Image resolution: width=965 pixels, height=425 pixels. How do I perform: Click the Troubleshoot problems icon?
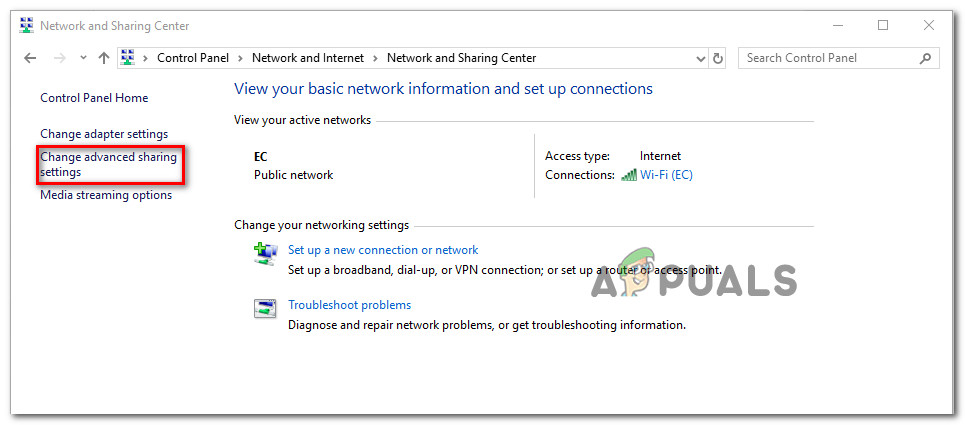(x=265, y=308)
